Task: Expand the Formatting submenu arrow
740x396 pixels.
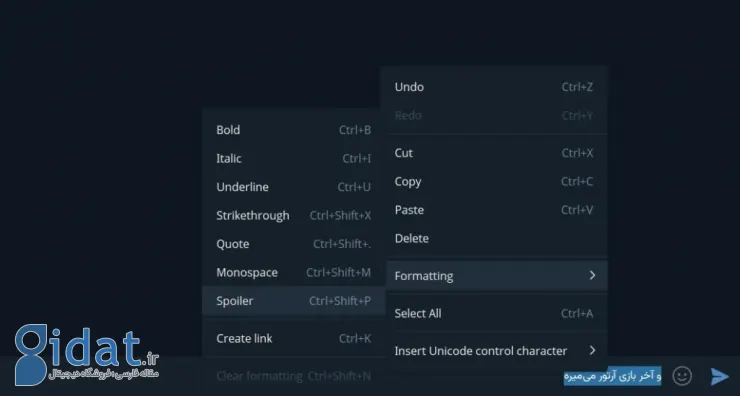Action: pos(592,275)
